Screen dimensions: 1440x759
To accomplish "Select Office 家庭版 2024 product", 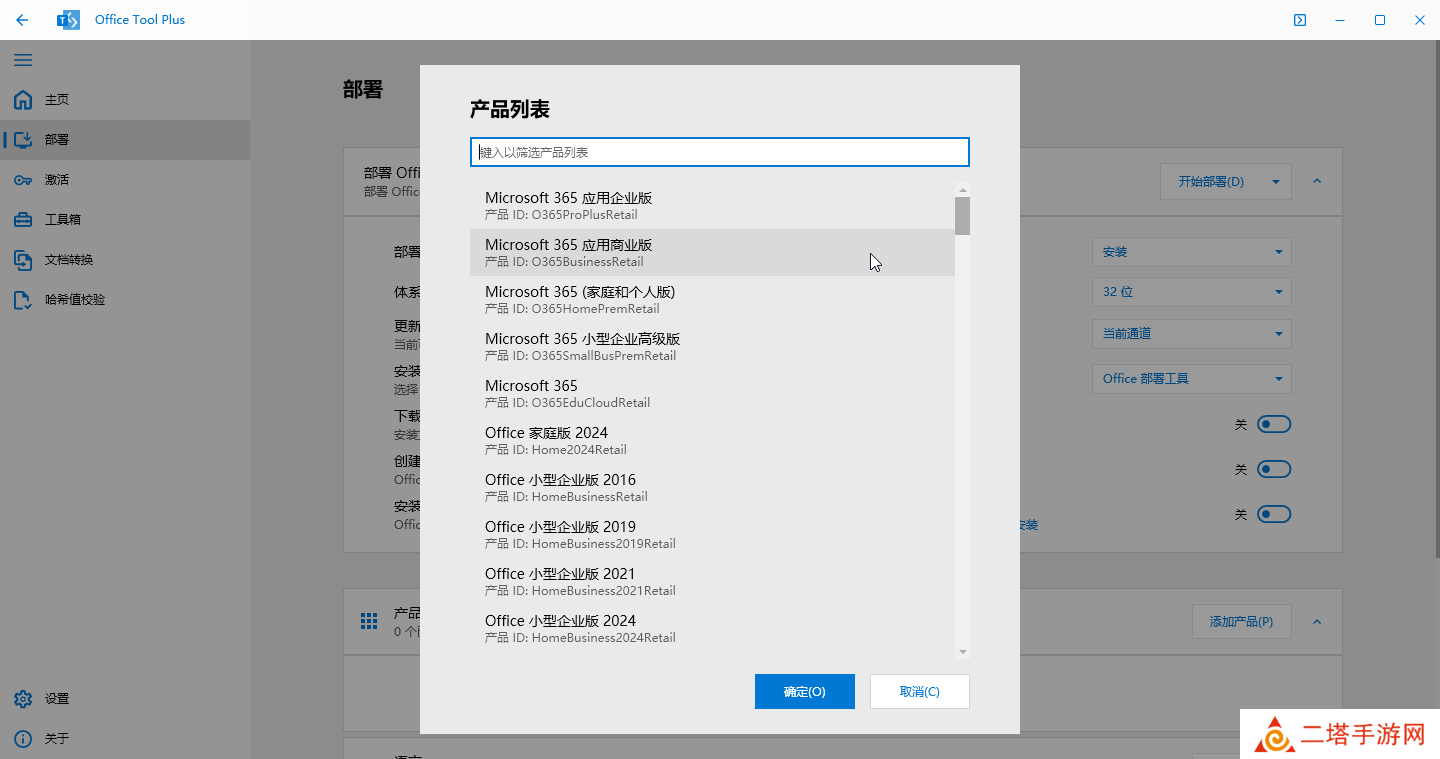I will click(x=712, y=441).
